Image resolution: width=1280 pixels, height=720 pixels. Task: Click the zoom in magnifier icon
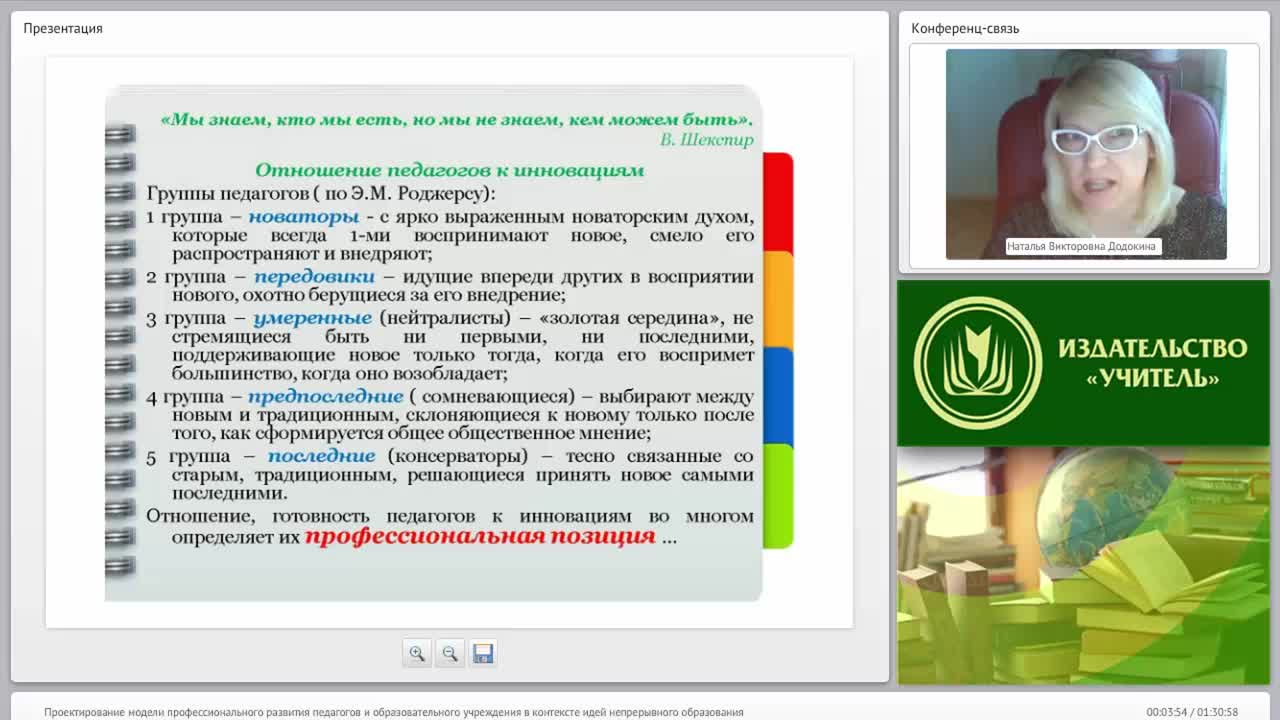pyautogui.click(x=417, y=653)
